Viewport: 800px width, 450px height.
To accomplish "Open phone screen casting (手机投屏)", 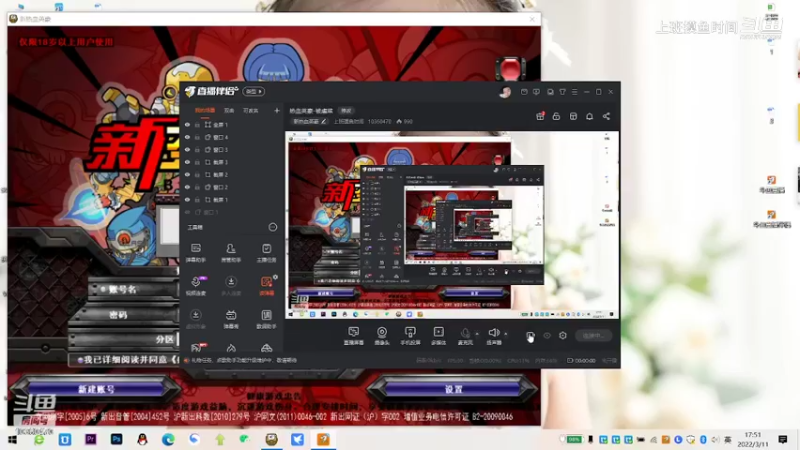I will (410, 336).
